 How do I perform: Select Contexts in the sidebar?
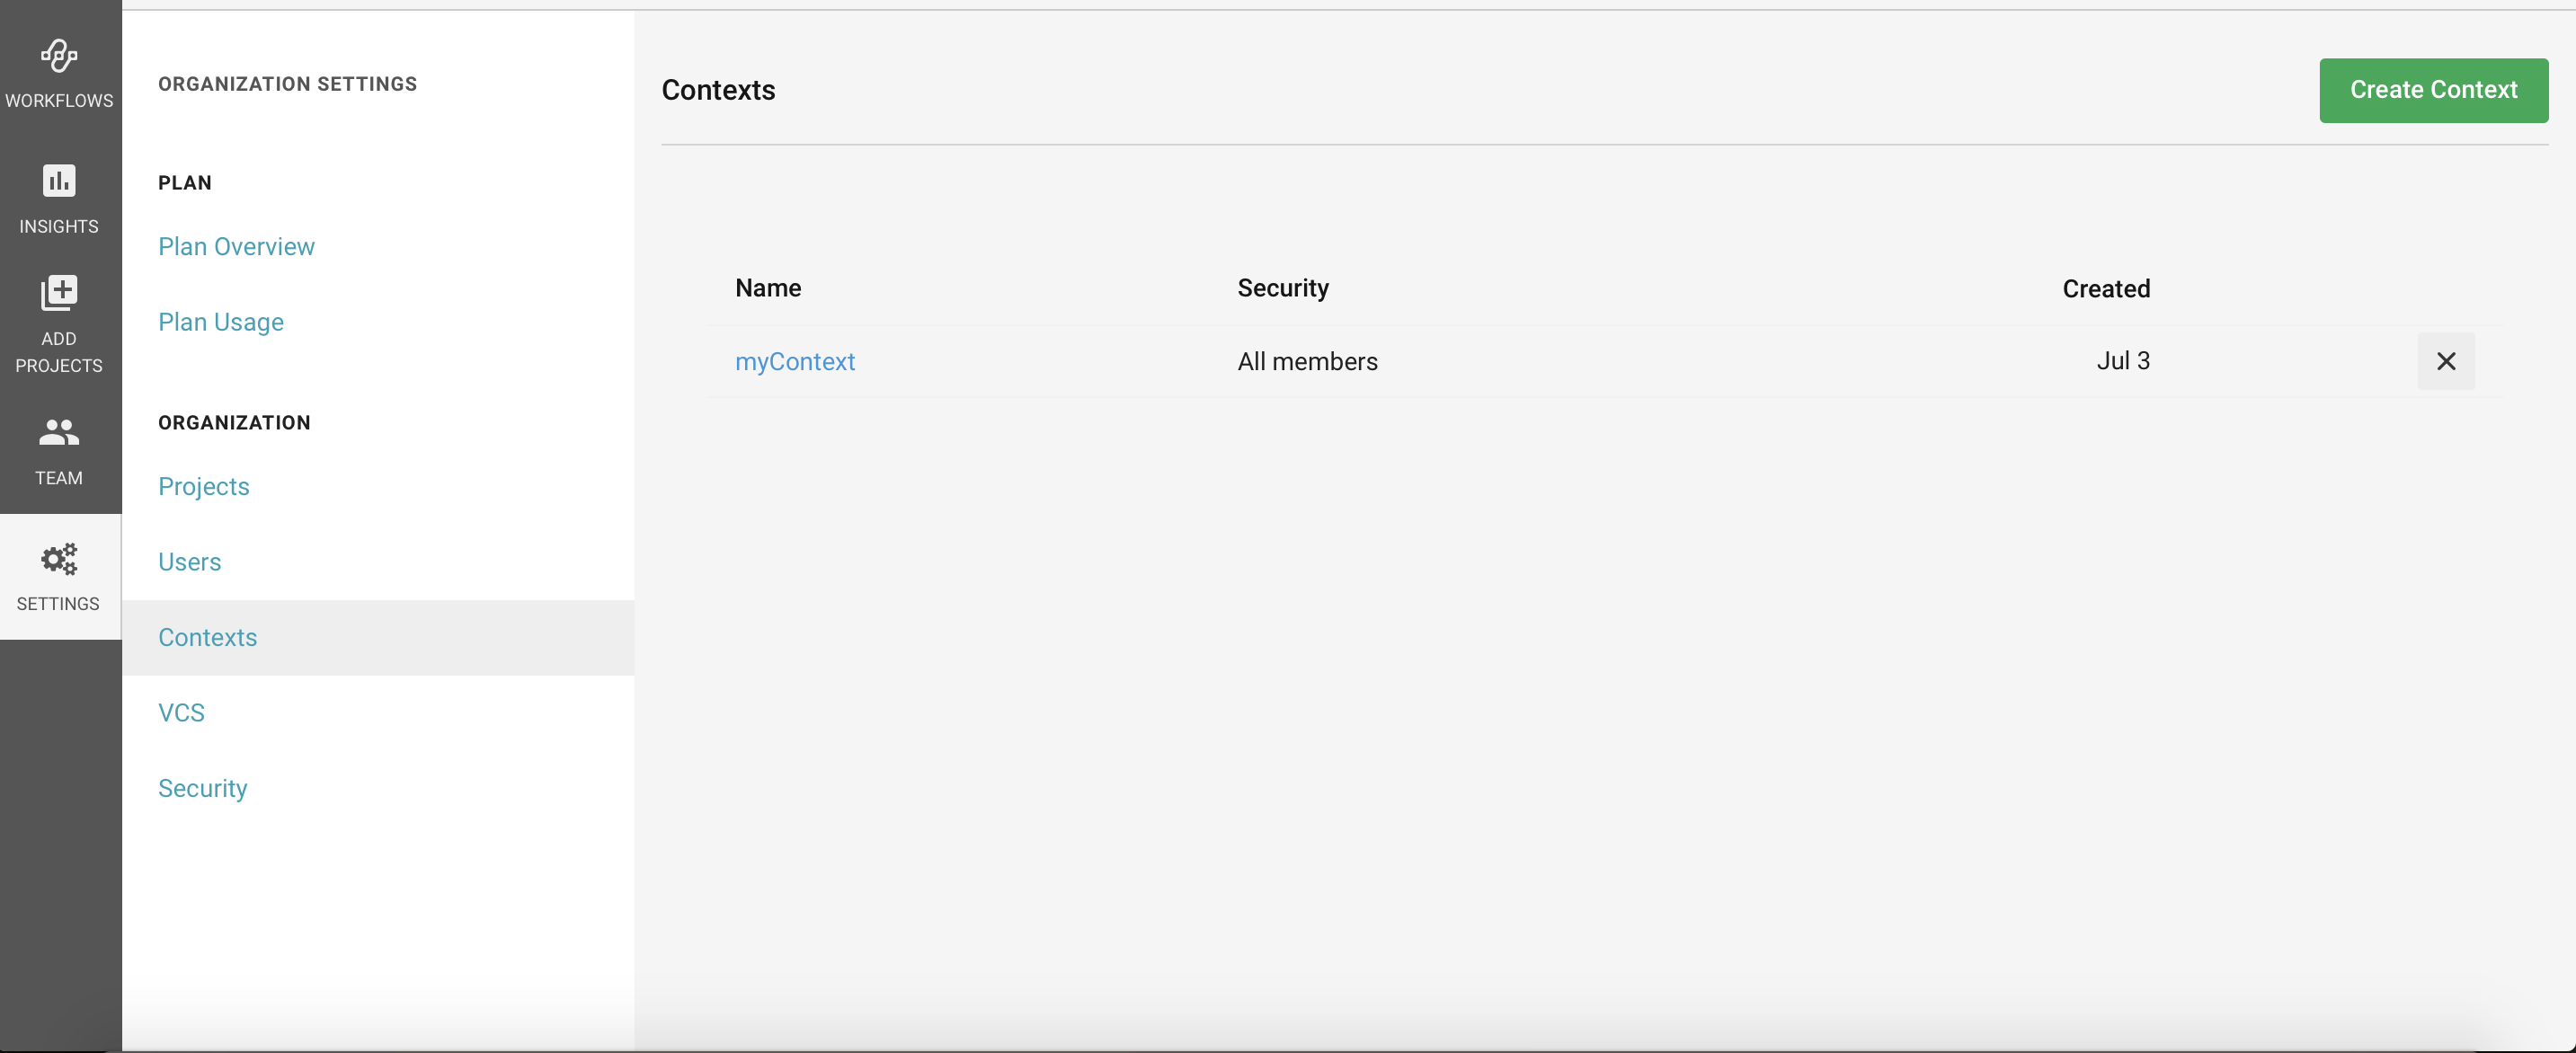coord(208,637)
